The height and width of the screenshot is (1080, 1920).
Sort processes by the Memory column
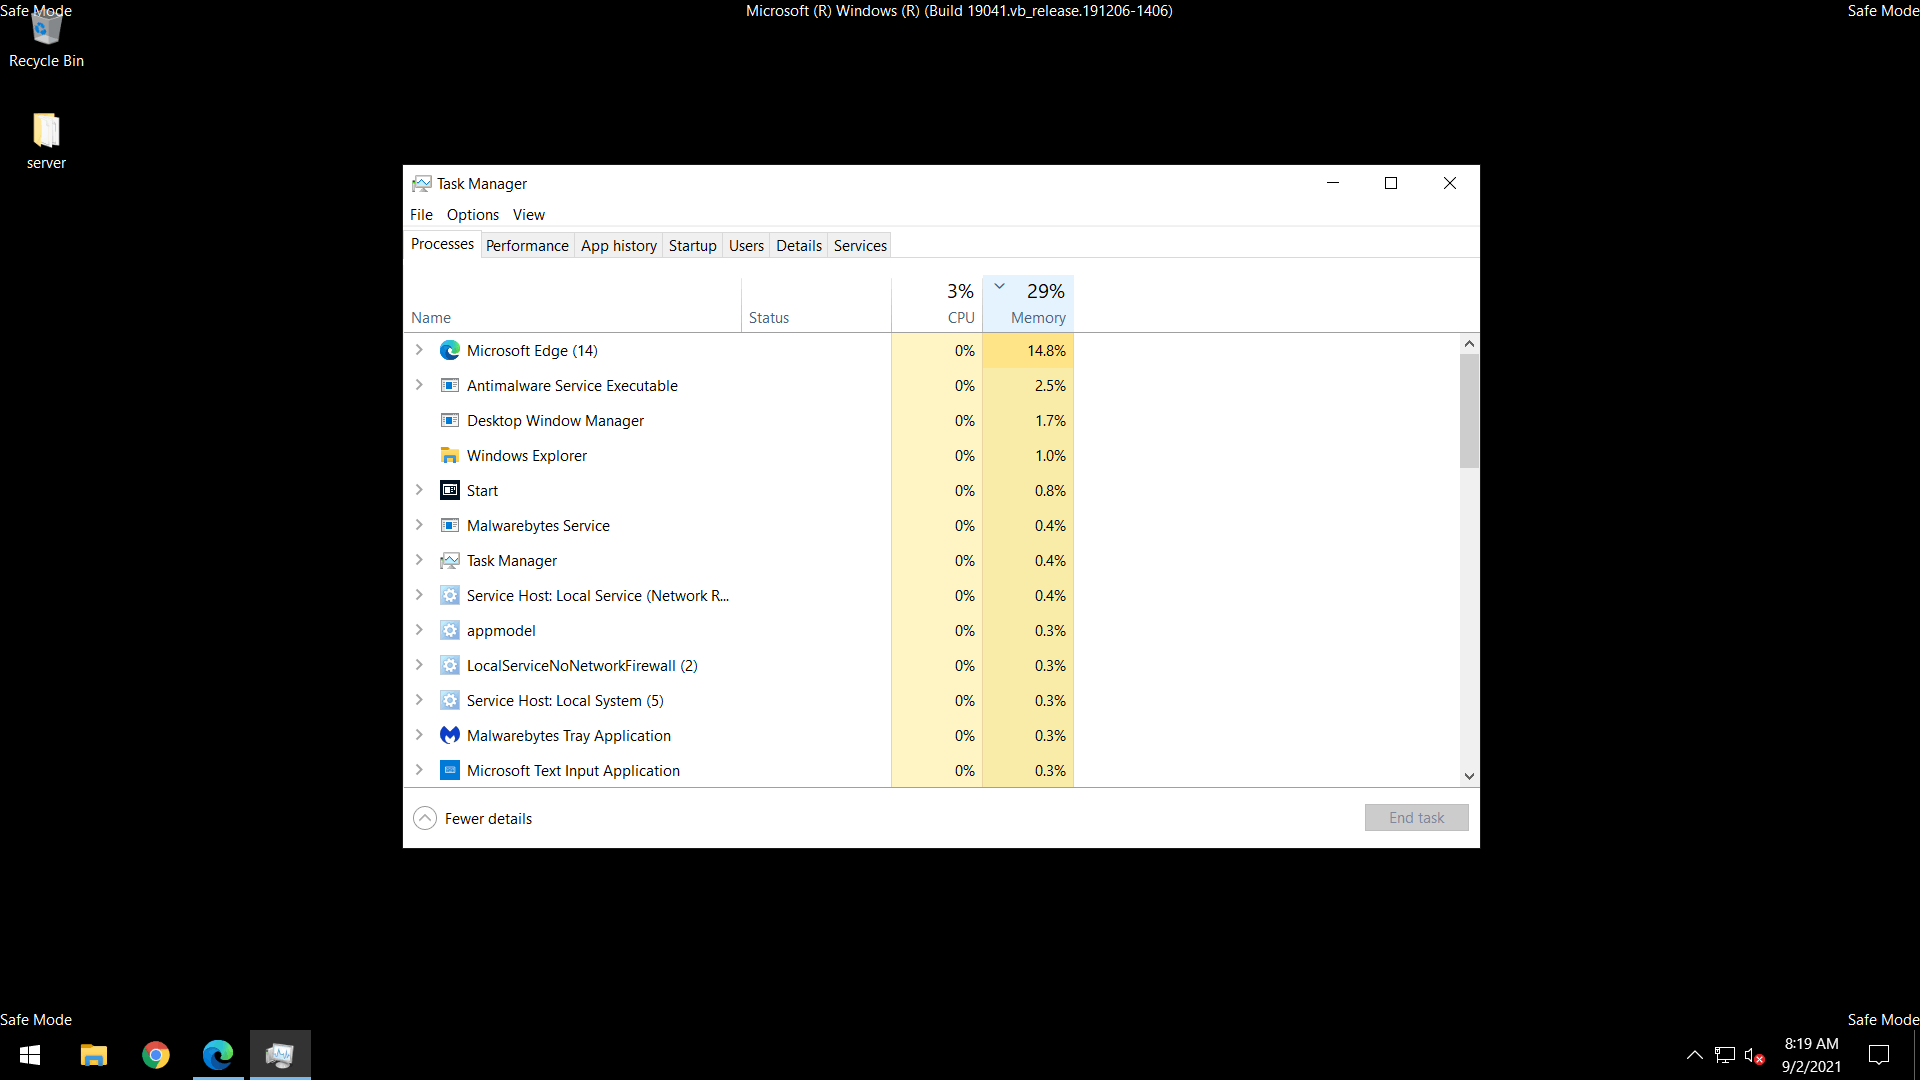coord(1037,318)
